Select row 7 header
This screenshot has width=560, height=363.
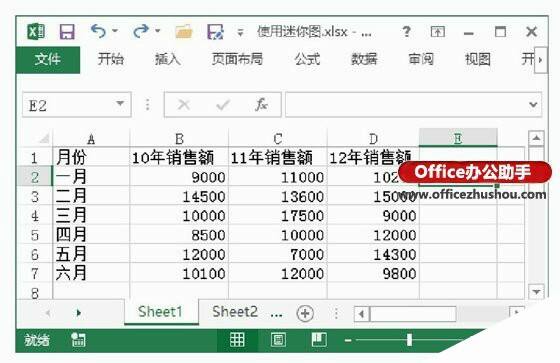(35, 273)
